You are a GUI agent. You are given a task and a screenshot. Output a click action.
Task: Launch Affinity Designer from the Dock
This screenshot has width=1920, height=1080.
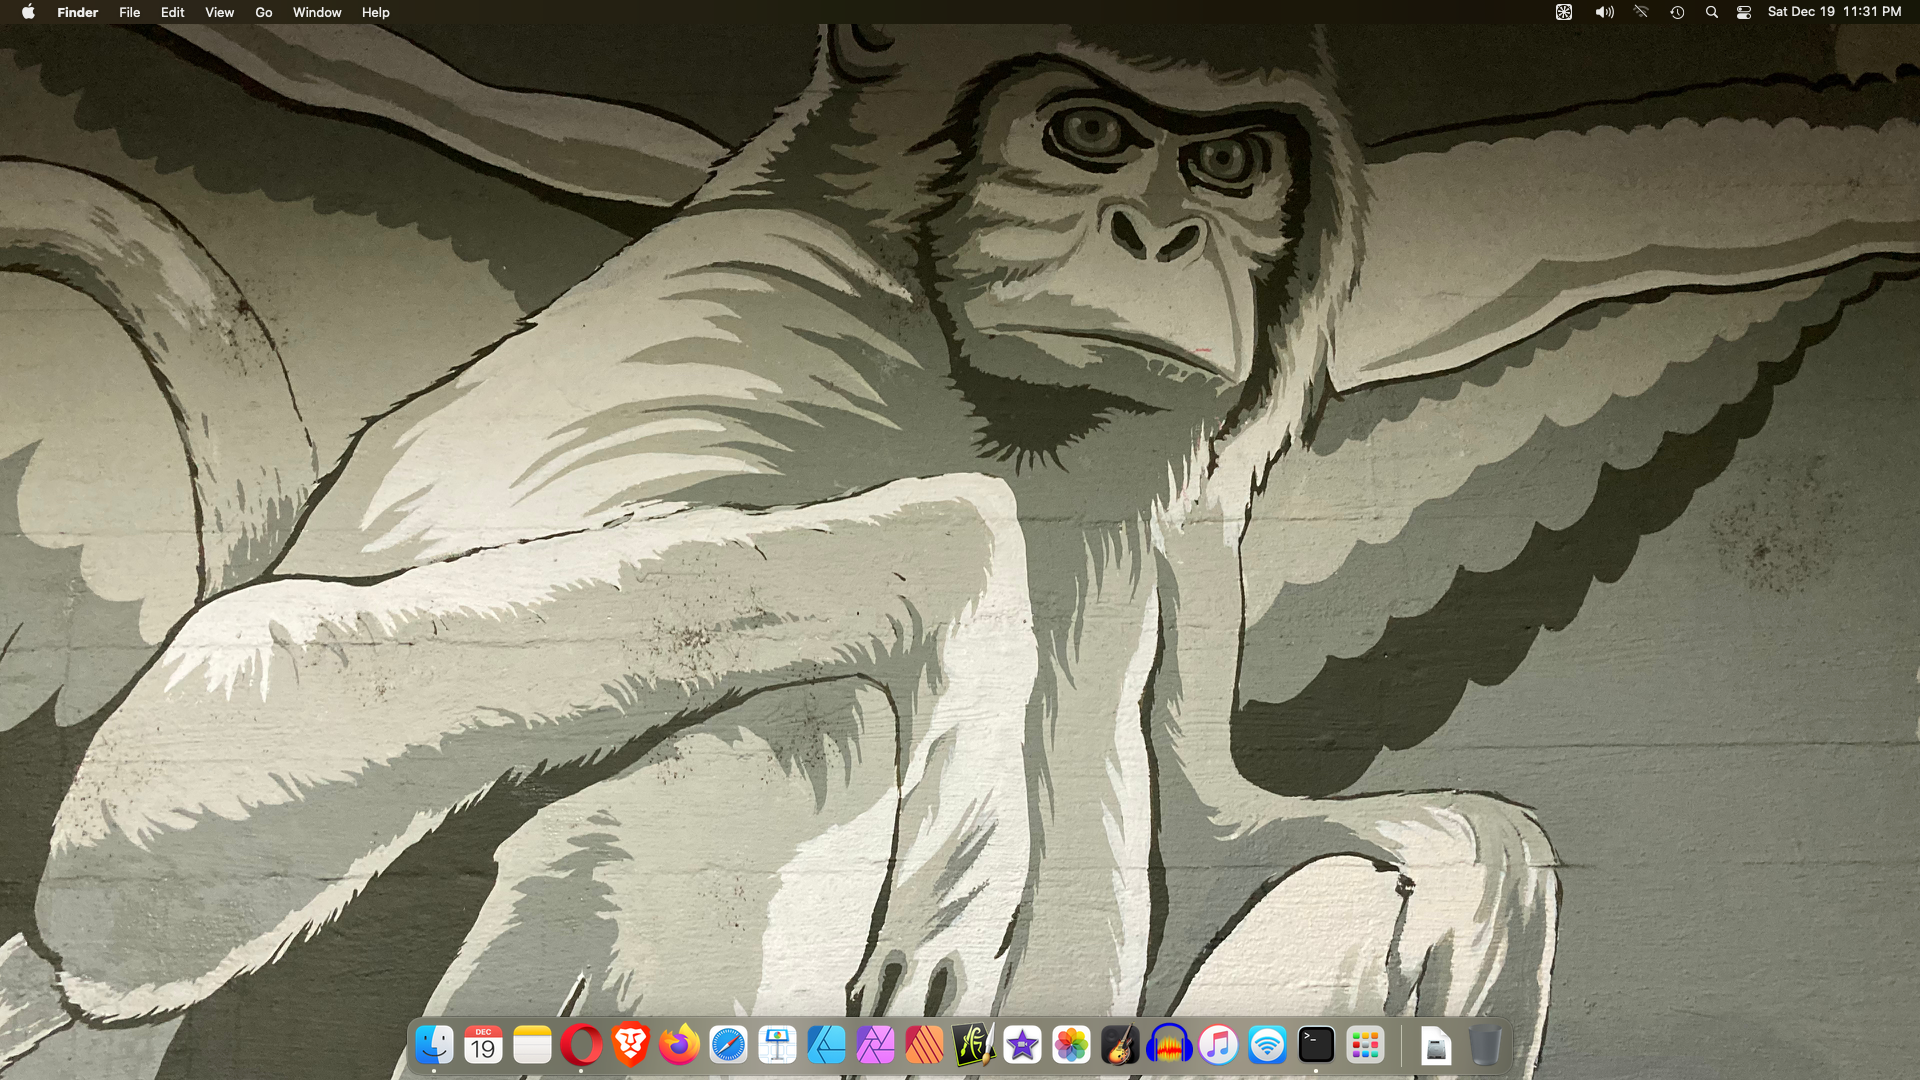826,1046
